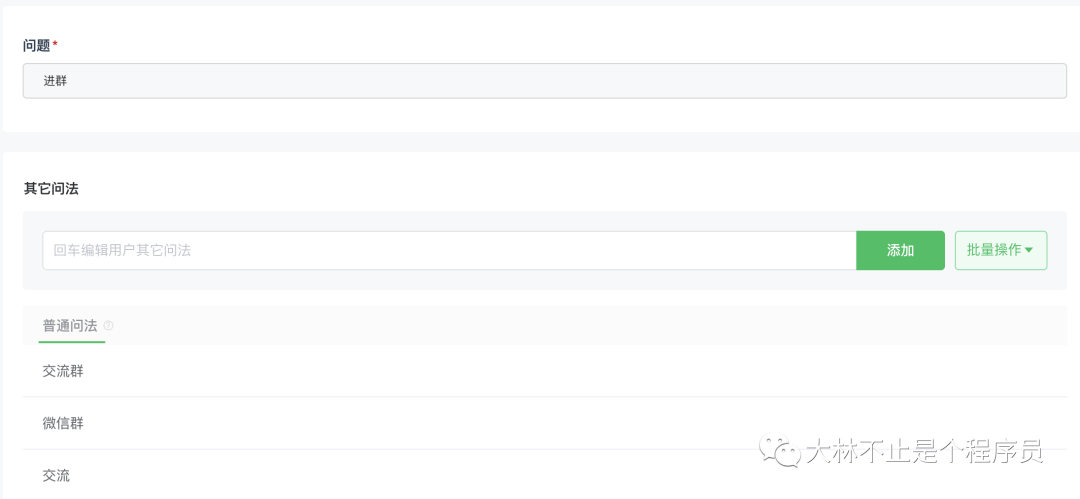This screenshot has width=1080, height=499.
Task: Open the 批量操作 dropdown menu
Action: point(1000,250)
